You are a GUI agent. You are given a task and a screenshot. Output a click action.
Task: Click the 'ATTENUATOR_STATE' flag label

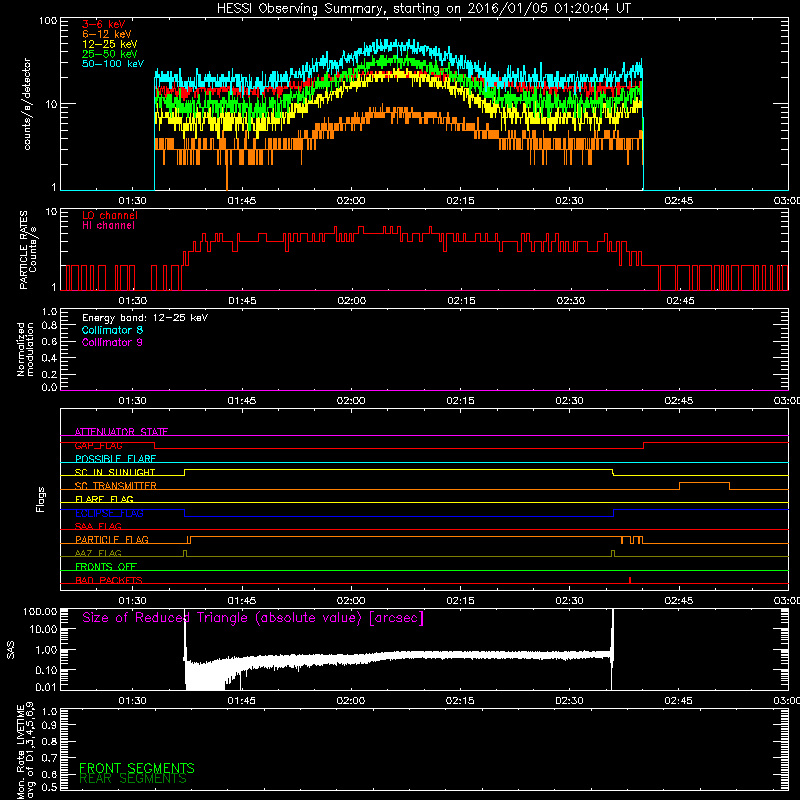pyautogui.click(x=121, y=432)
